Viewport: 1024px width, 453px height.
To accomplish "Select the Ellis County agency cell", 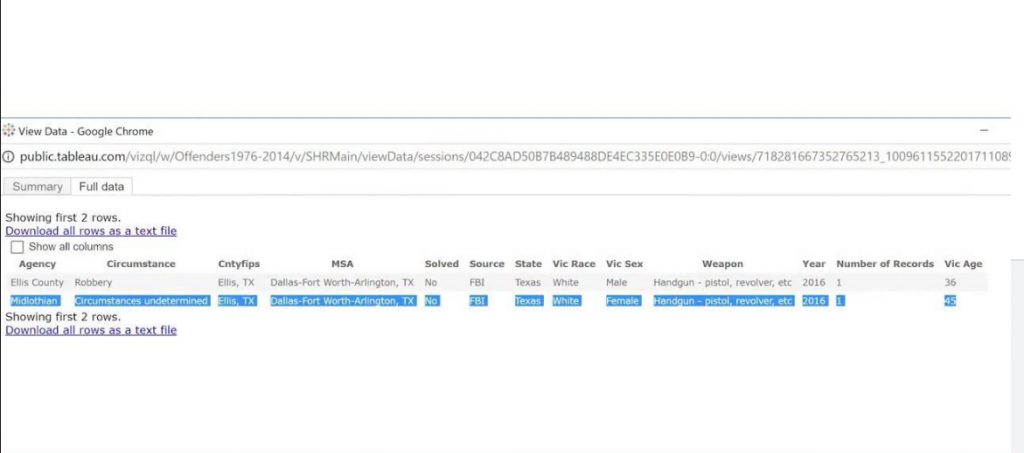I will 37,283.
